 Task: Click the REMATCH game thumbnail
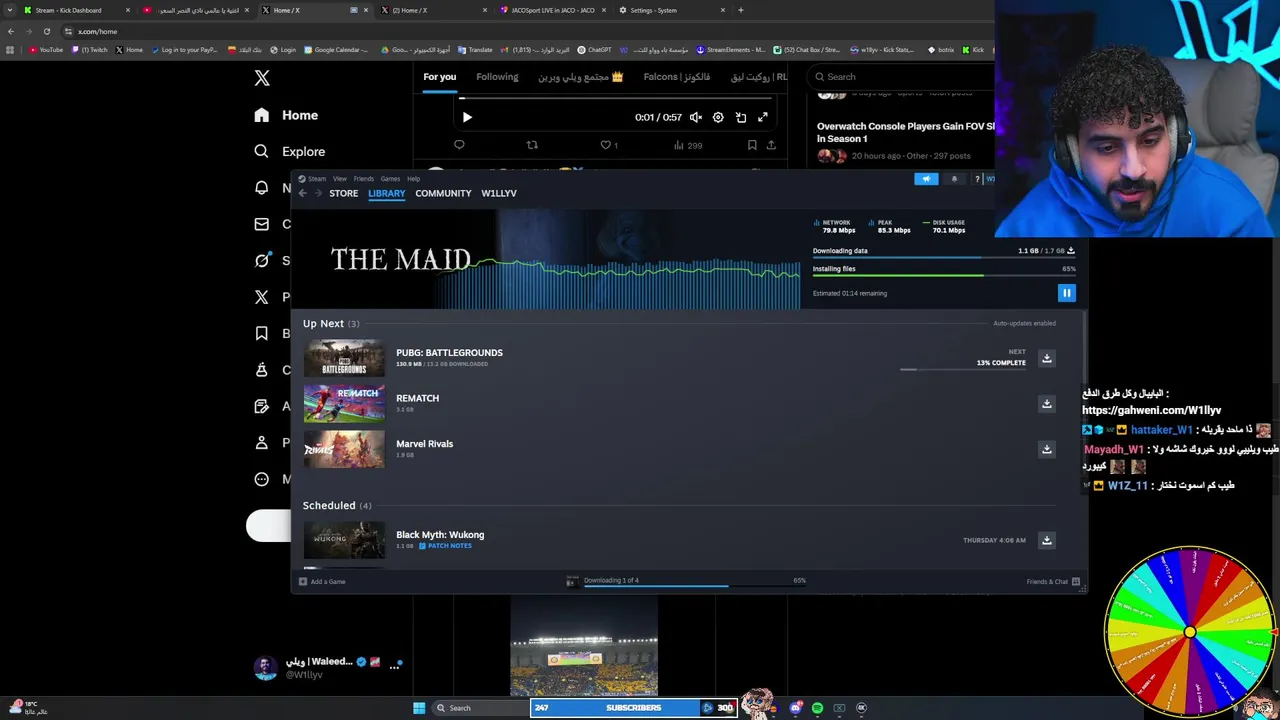coord(344,404)
